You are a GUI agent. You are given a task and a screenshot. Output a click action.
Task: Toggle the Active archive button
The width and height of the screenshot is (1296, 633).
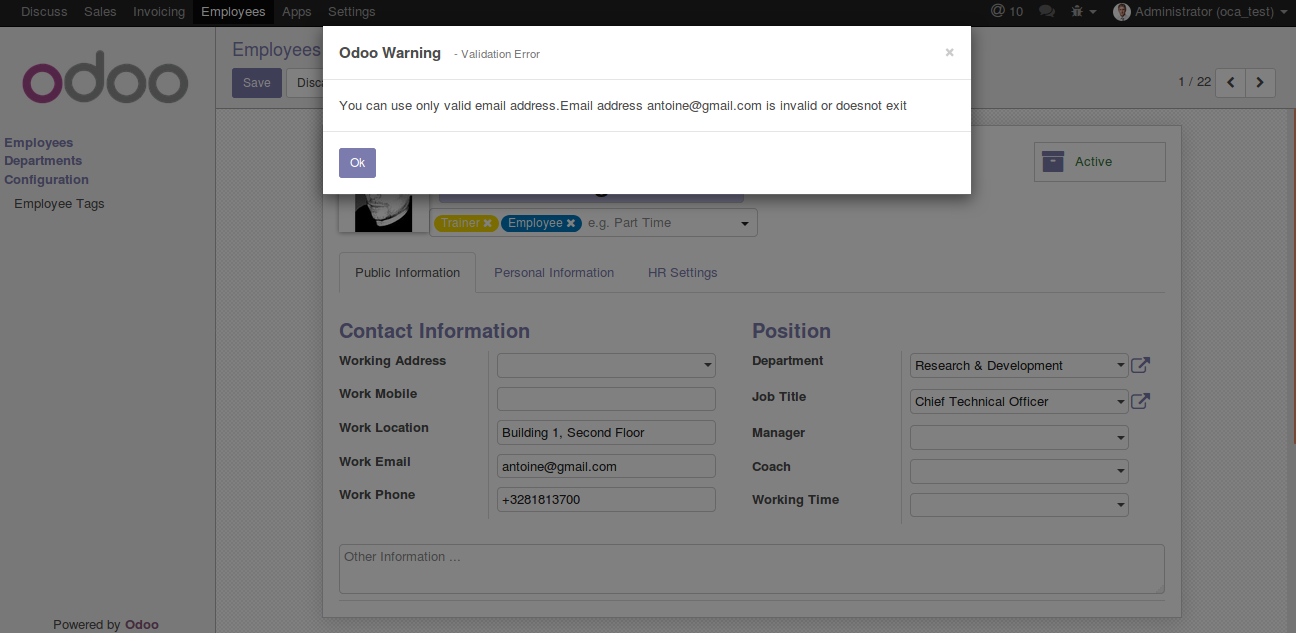1100,162
